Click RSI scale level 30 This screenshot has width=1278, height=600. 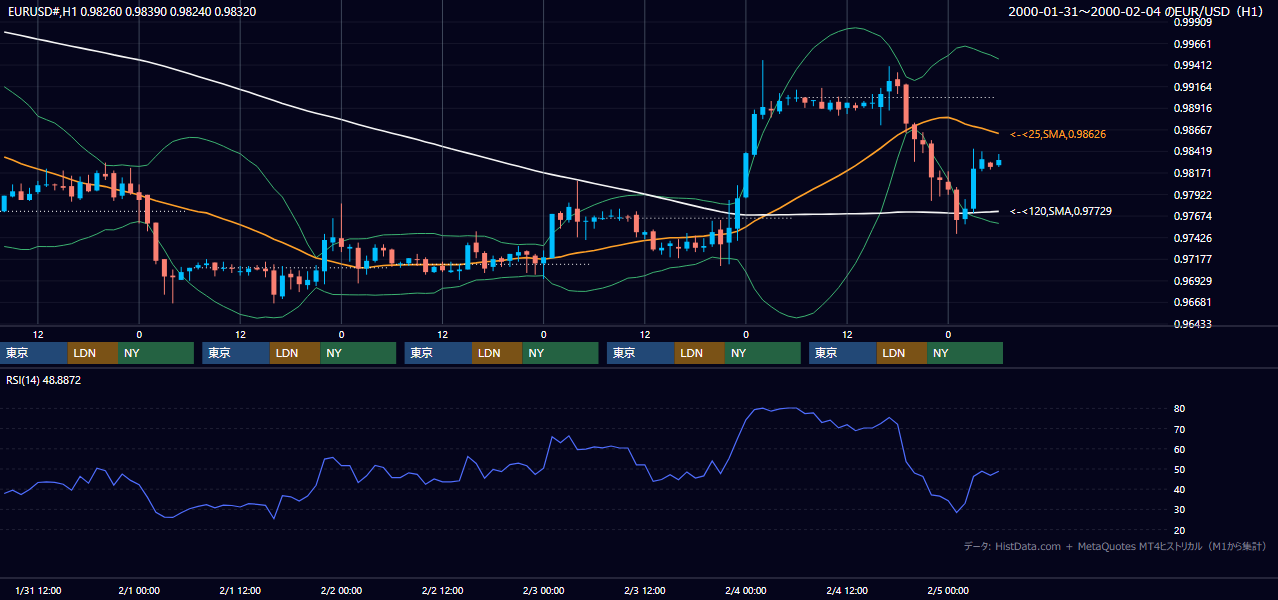(1179, 509)
